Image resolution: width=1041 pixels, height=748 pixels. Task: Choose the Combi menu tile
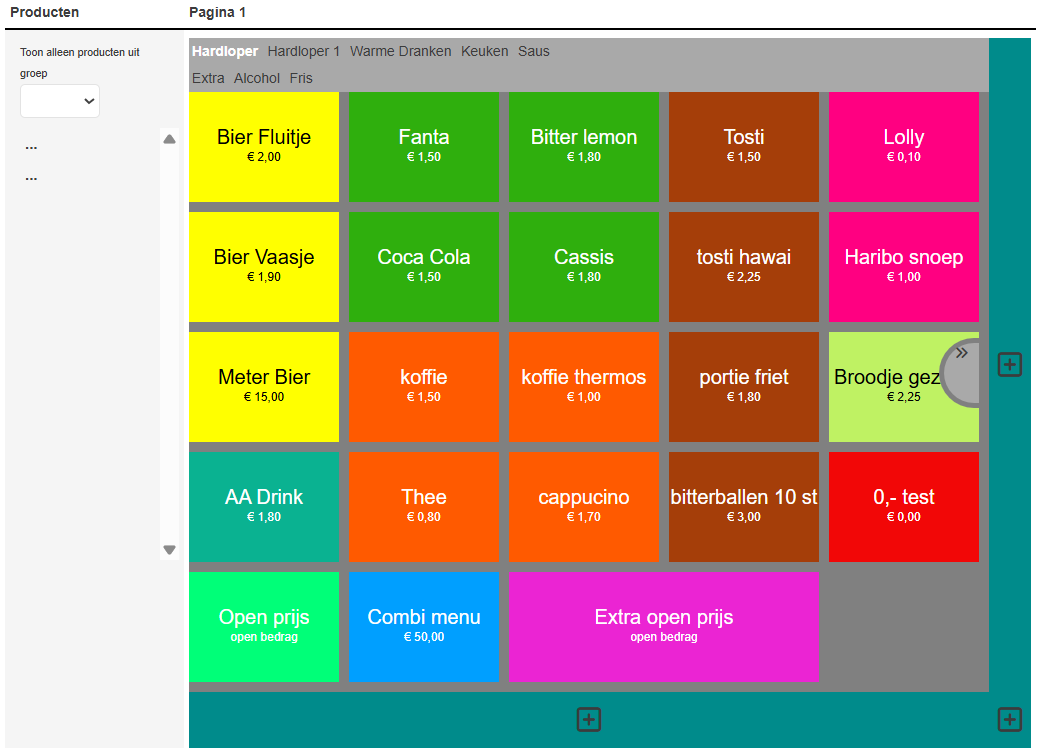pyautogui.click(x=424, y=626)
